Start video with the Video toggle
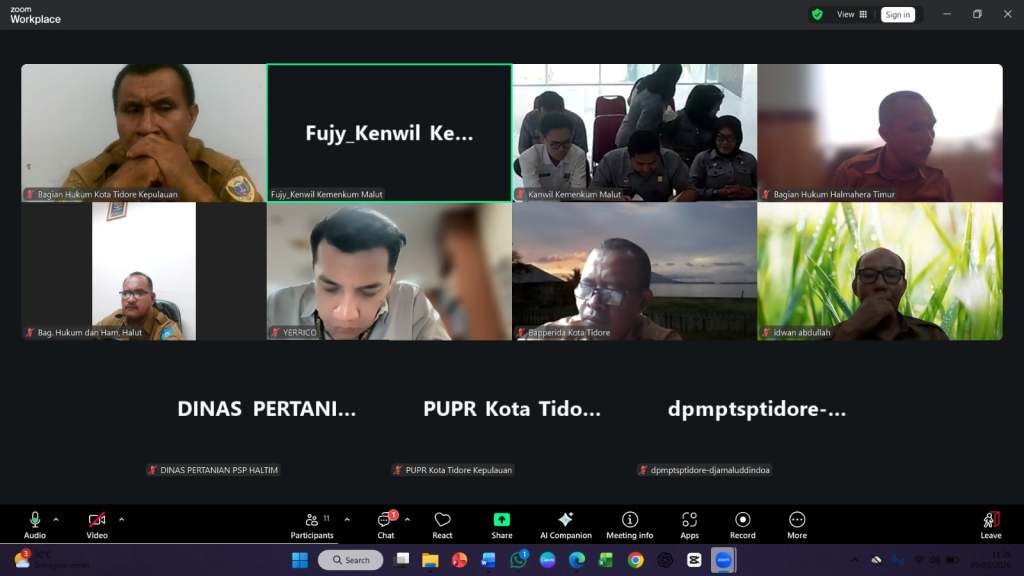The image size is (1024, 576). (97, 524)
